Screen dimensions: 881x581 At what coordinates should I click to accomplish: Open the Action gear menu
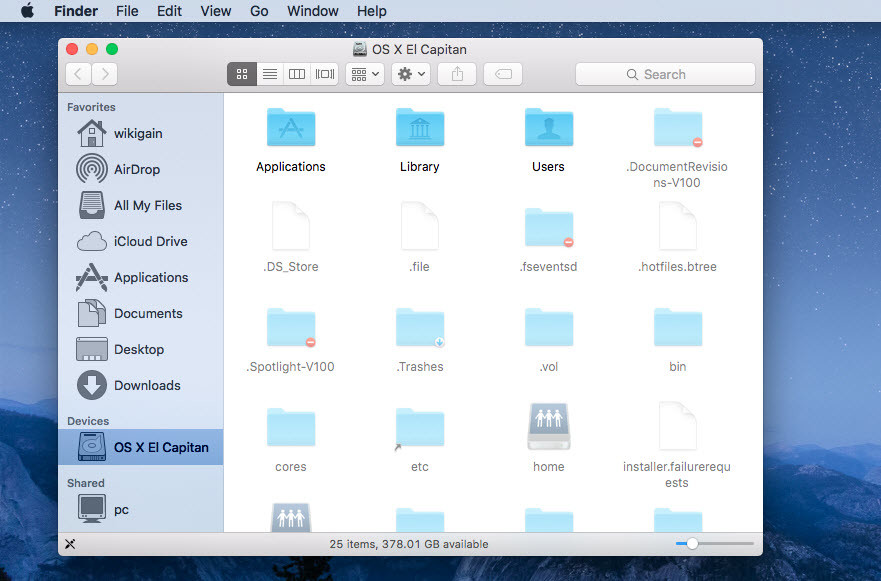pos(405,73)
